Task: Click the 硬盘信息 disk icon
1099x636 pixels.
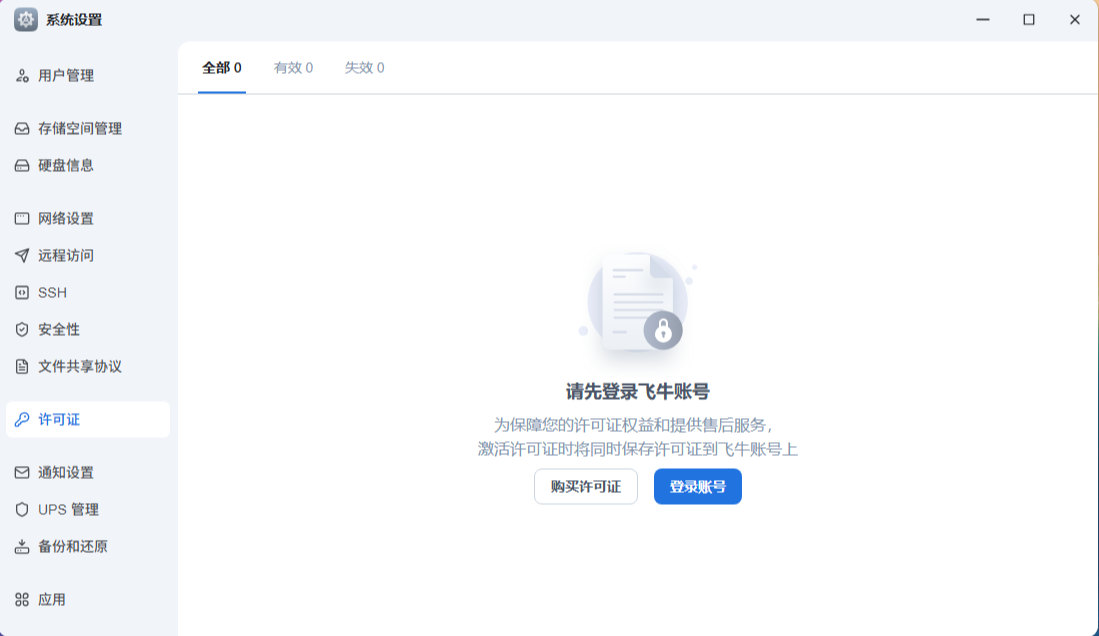Action: coord(22,165)
